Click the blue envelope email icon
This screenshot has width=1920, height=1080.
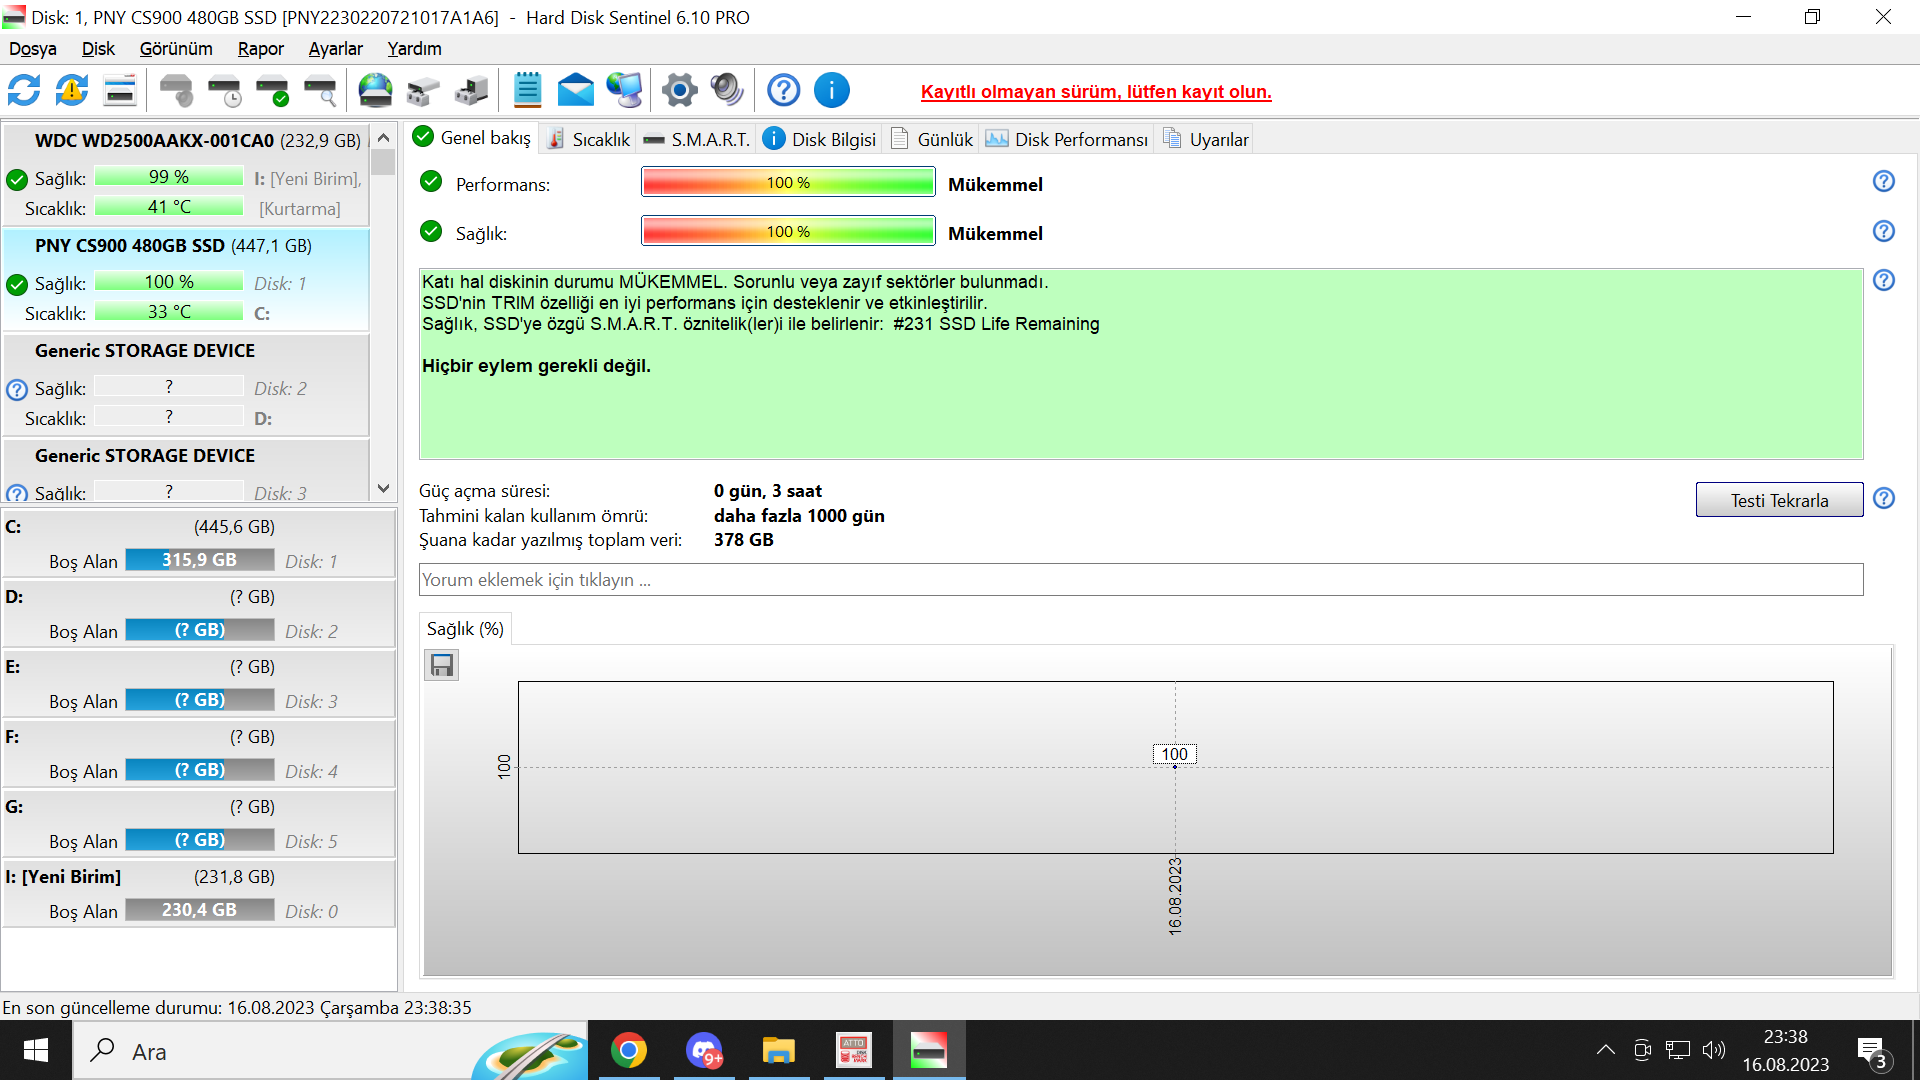tap(575, 91)
